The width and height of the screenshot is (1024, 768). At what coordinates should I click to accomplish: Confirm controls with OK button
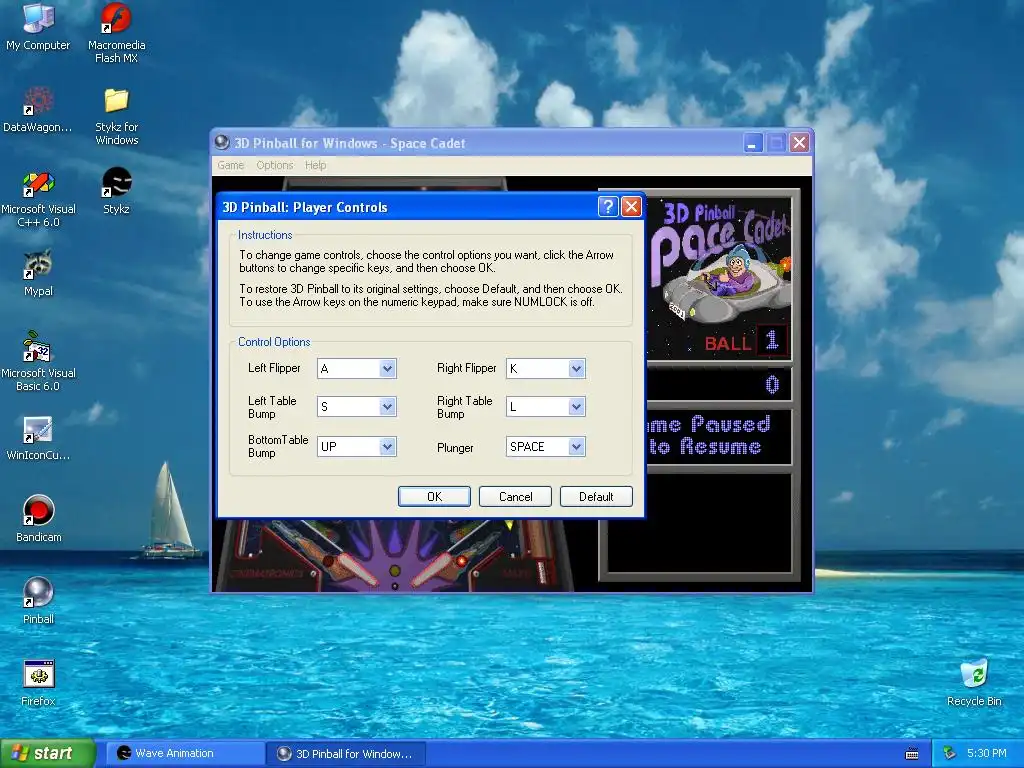click(x=434, y=496)
